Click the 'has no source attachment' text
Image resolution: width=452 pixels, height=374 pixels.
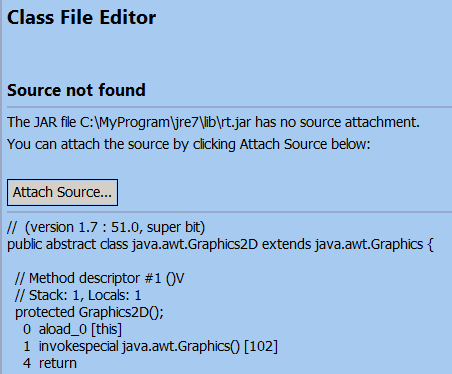tap(337, 122)
